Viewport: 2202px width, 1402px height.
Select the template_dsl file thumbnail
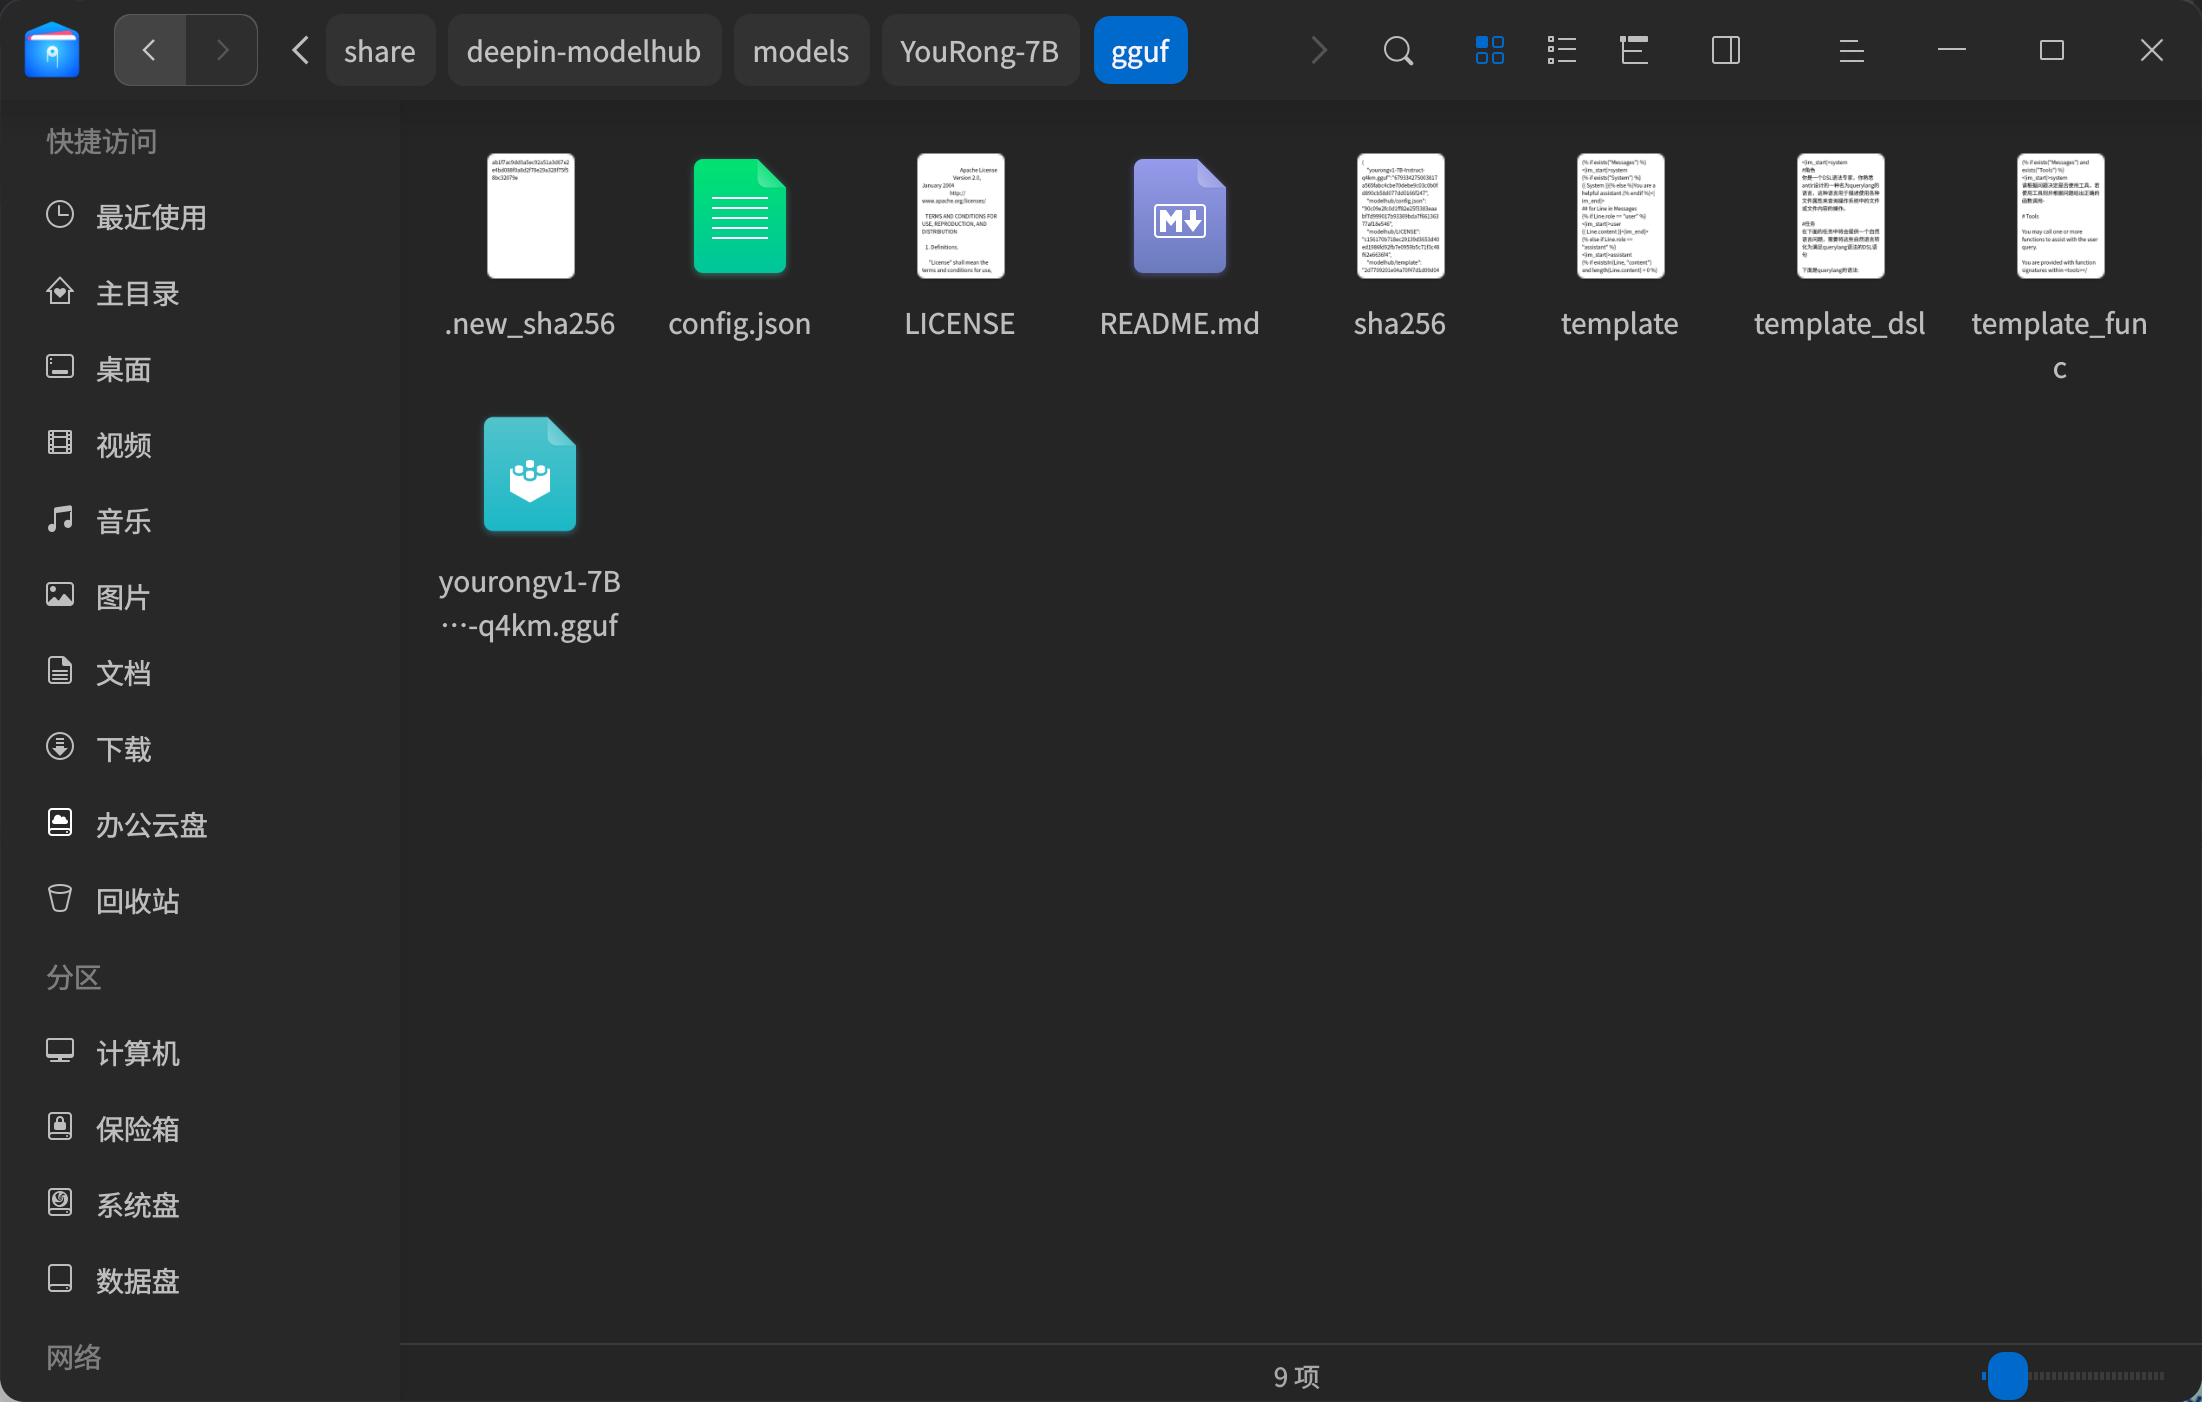coord(1841,216)
